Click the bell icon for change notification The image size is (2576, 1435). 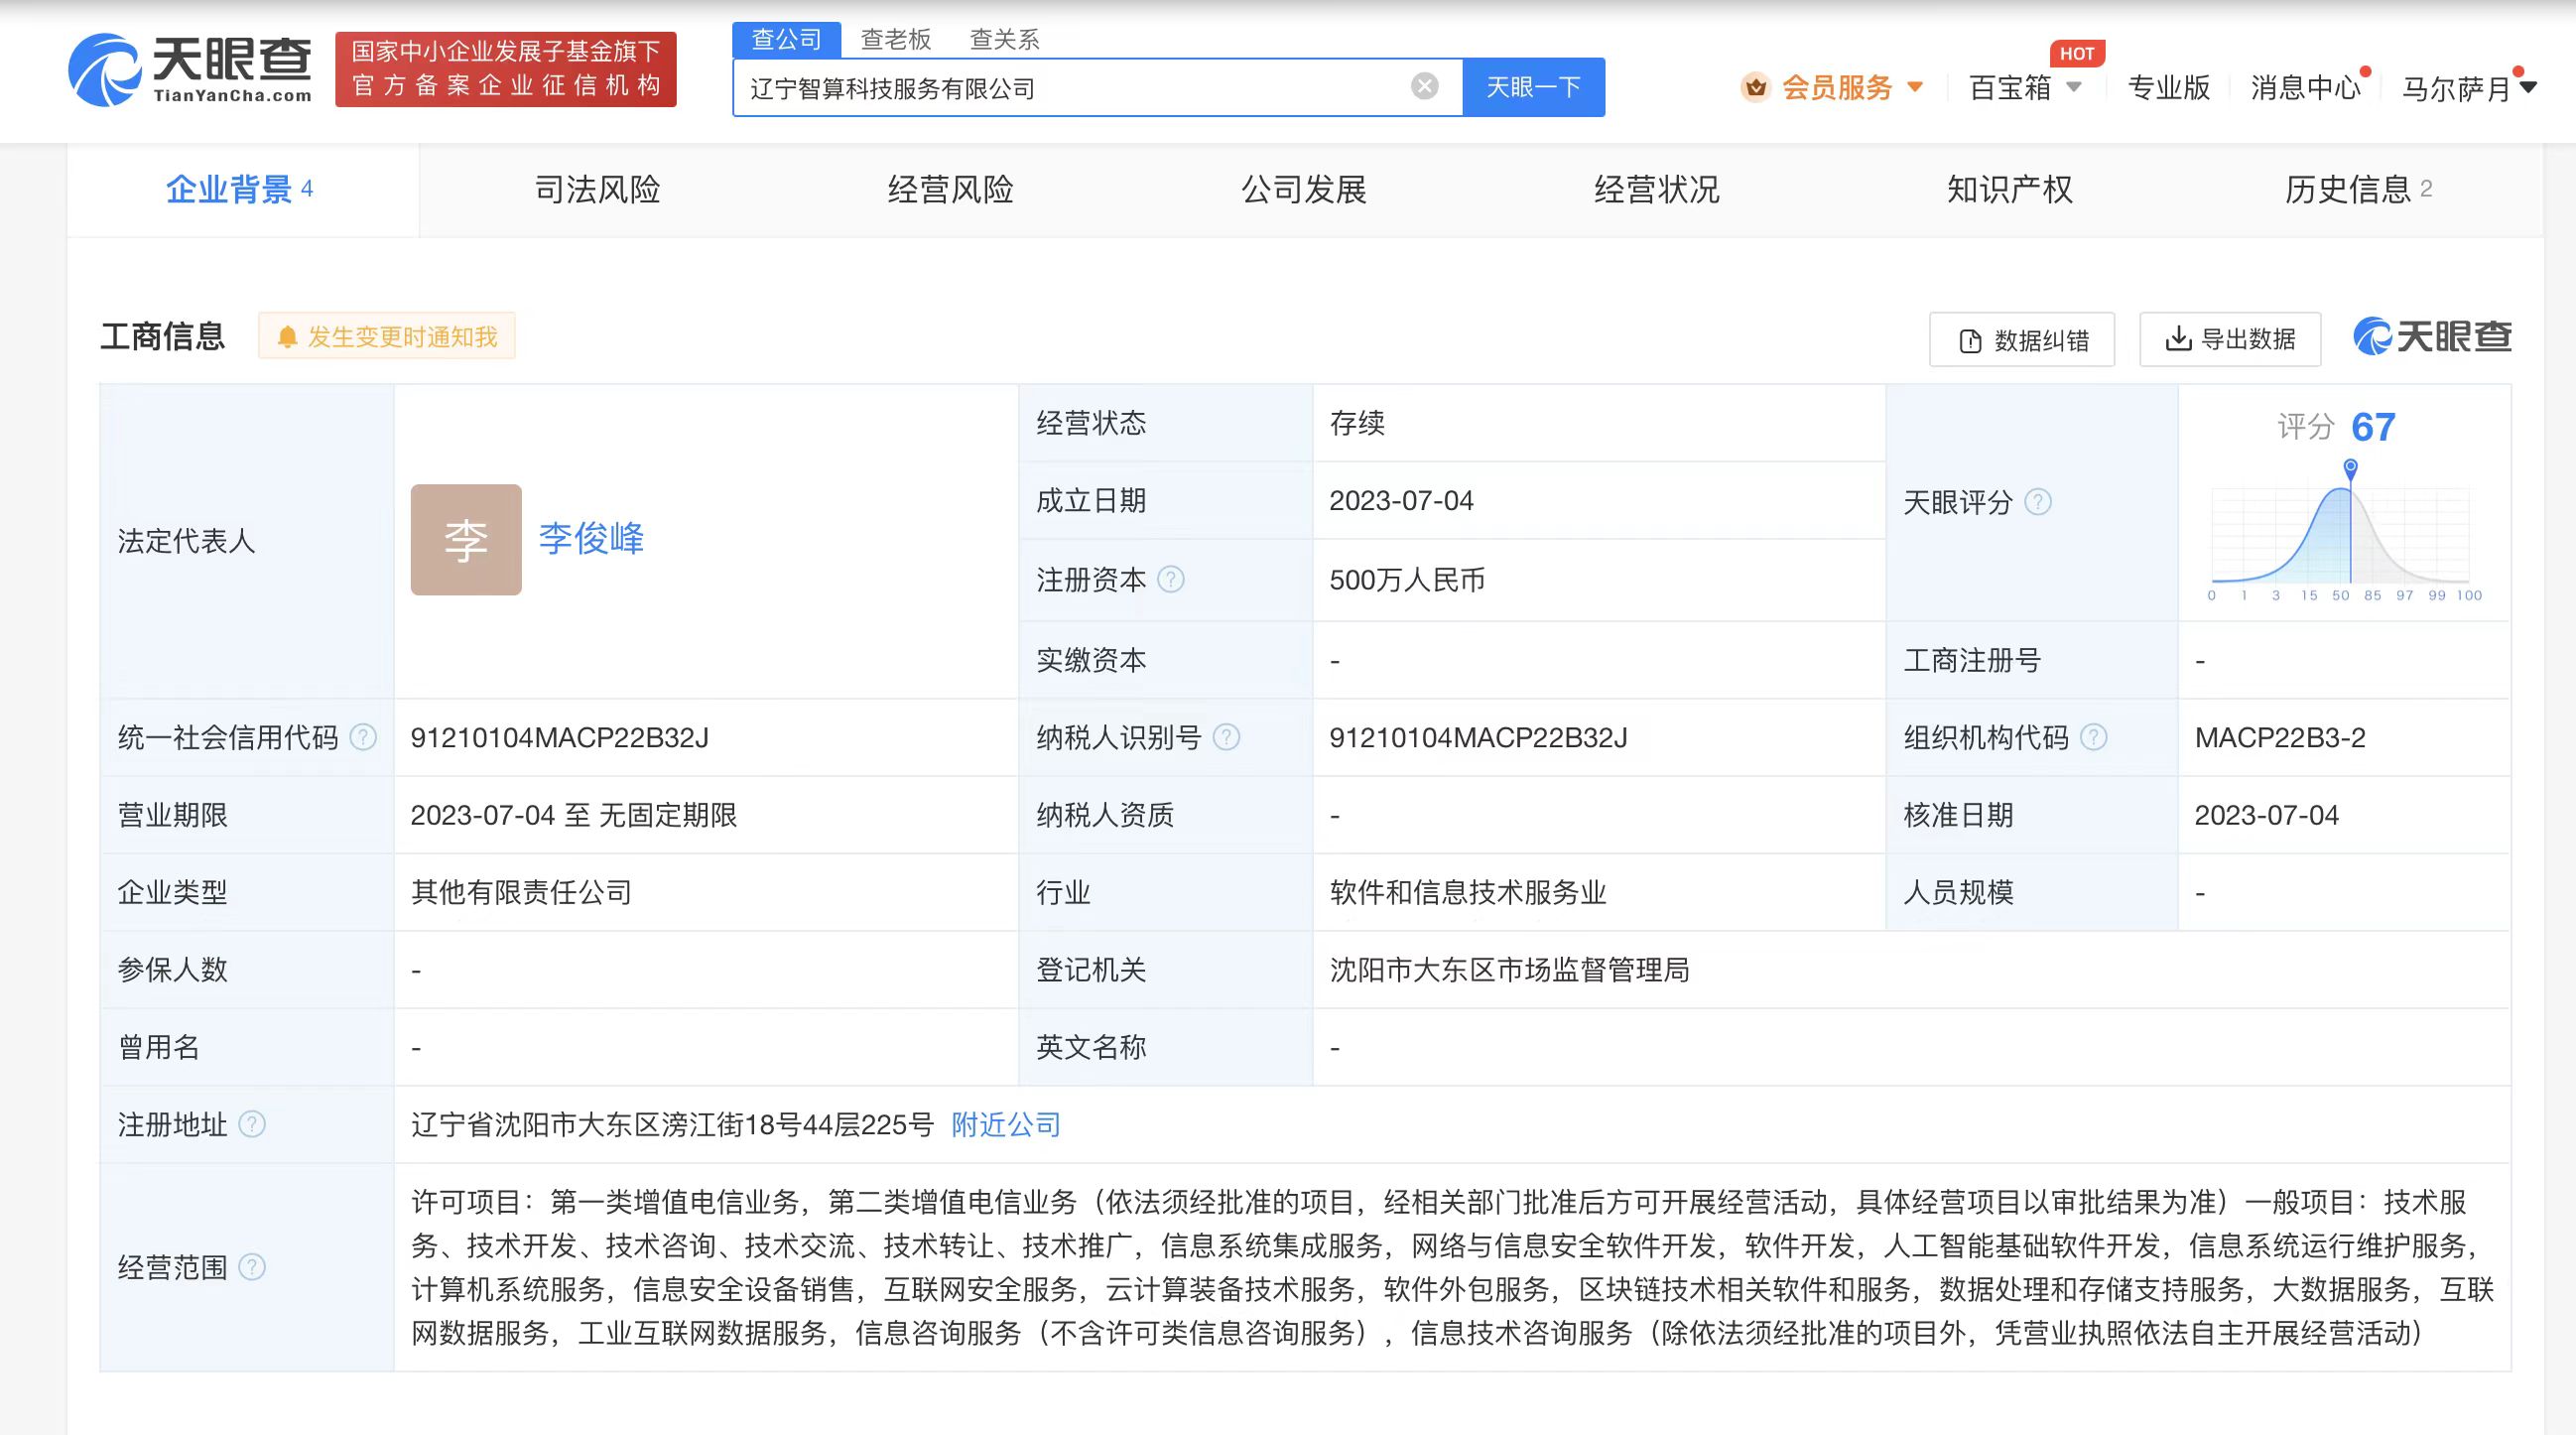coord(287,337)
